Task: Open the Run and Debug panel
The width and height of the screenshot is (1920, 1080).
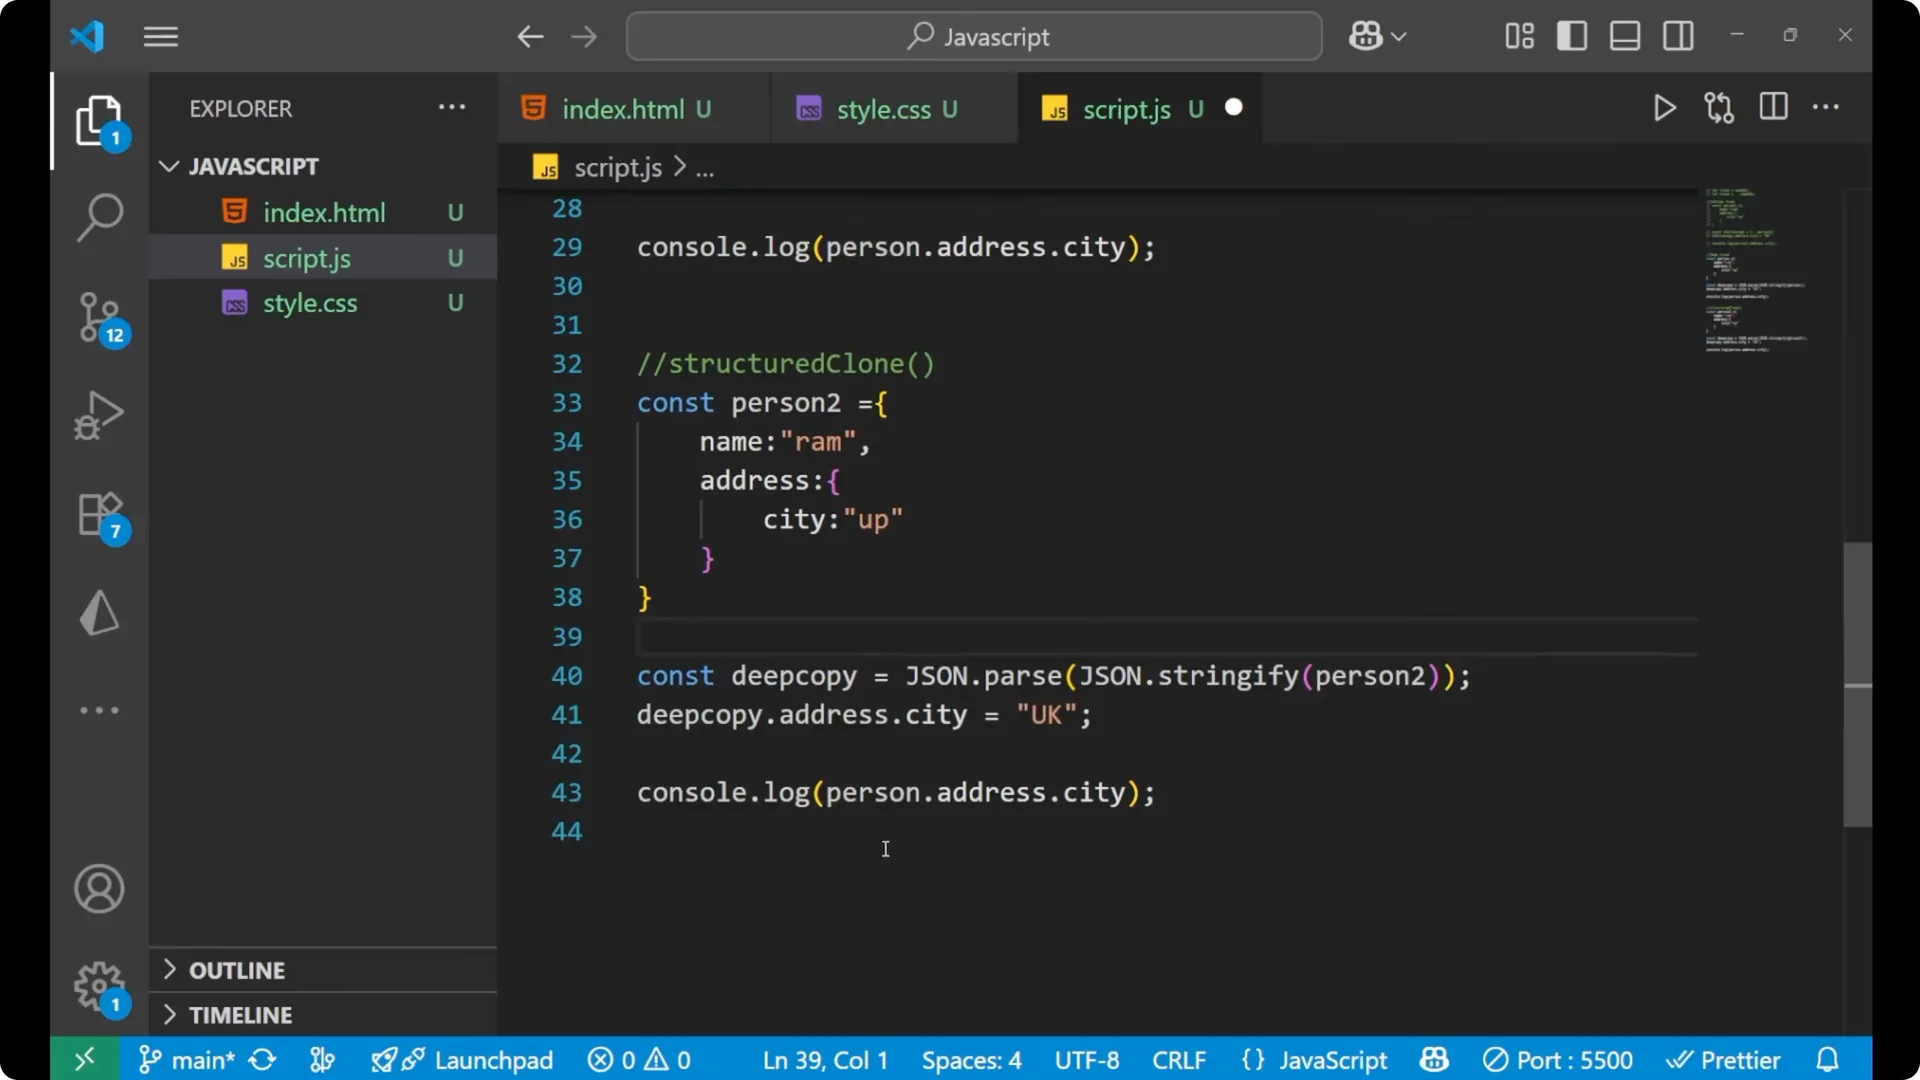Action: coord(99,415)
